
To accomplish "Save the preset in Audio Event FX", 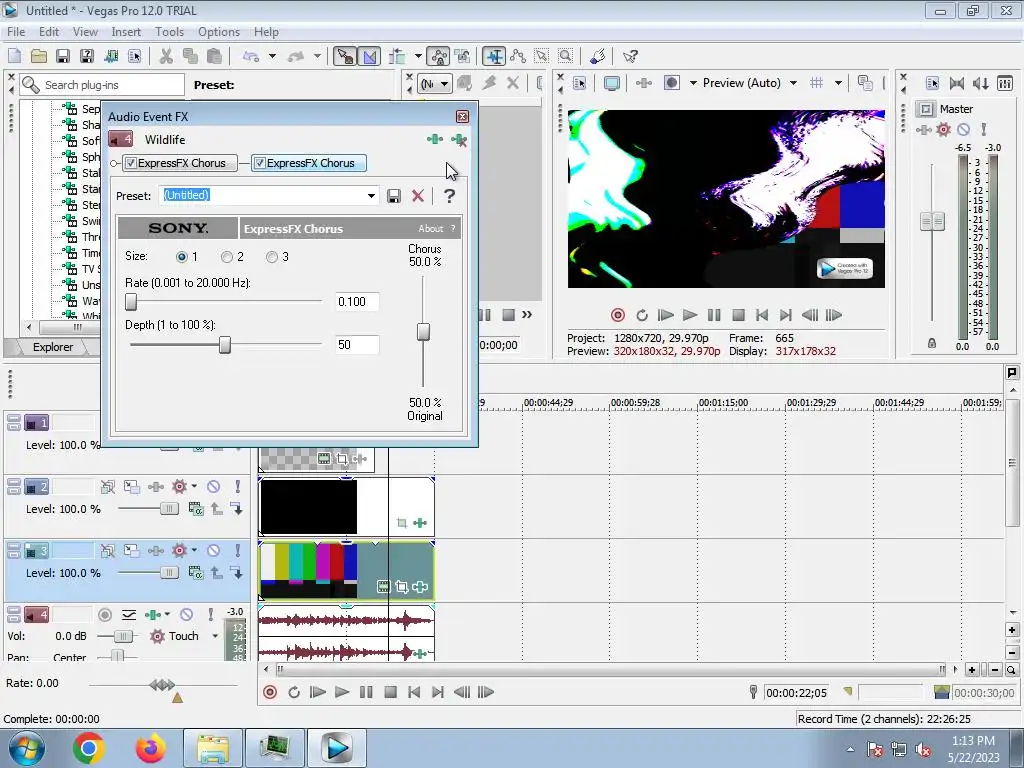I will click(x=394, y=196).
